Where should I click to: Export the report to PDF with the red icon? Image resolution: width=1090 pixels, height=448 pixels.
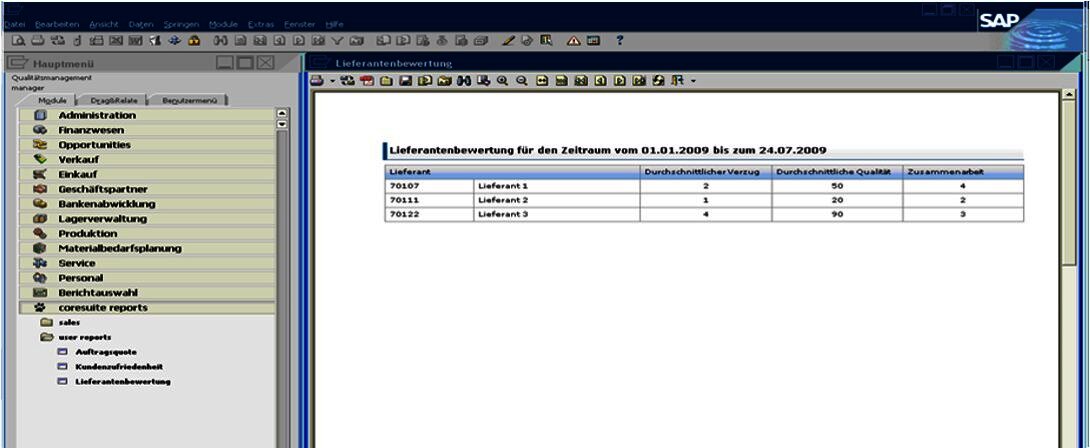coord(367,81)
